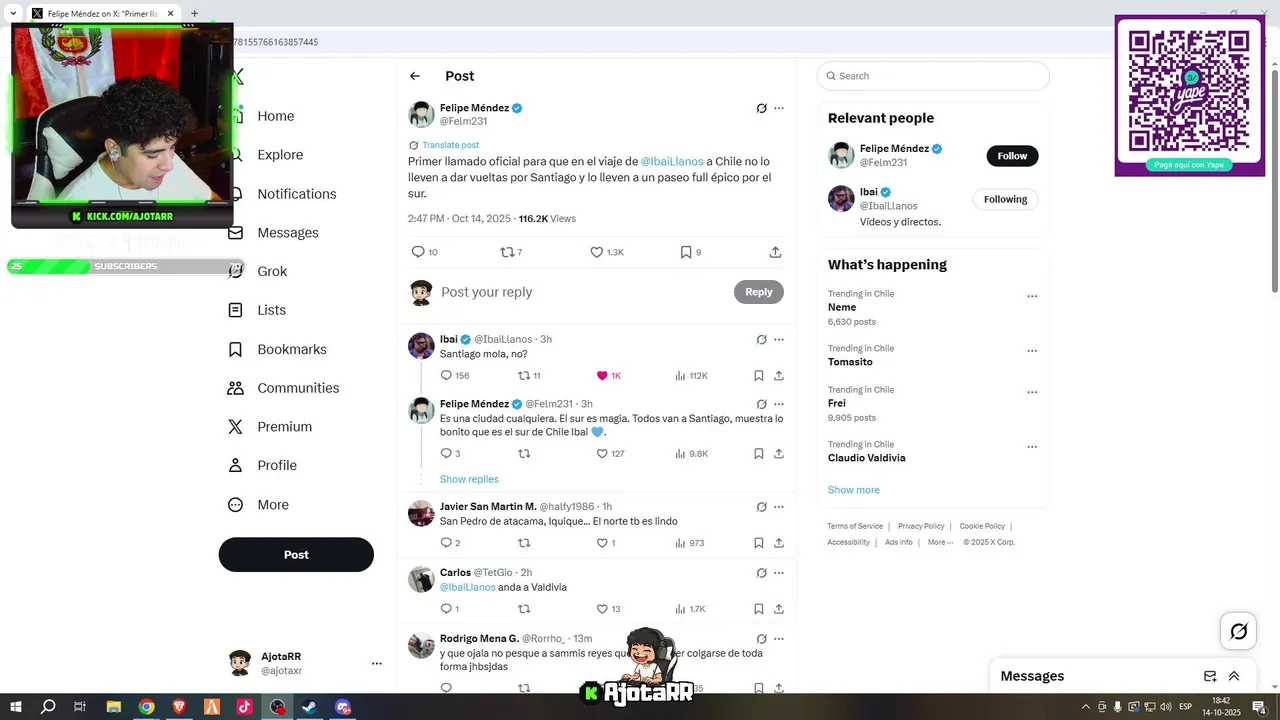
Task: Follow Felipe Méndez in Relevant people
Action: click(x=1012, y=156)
